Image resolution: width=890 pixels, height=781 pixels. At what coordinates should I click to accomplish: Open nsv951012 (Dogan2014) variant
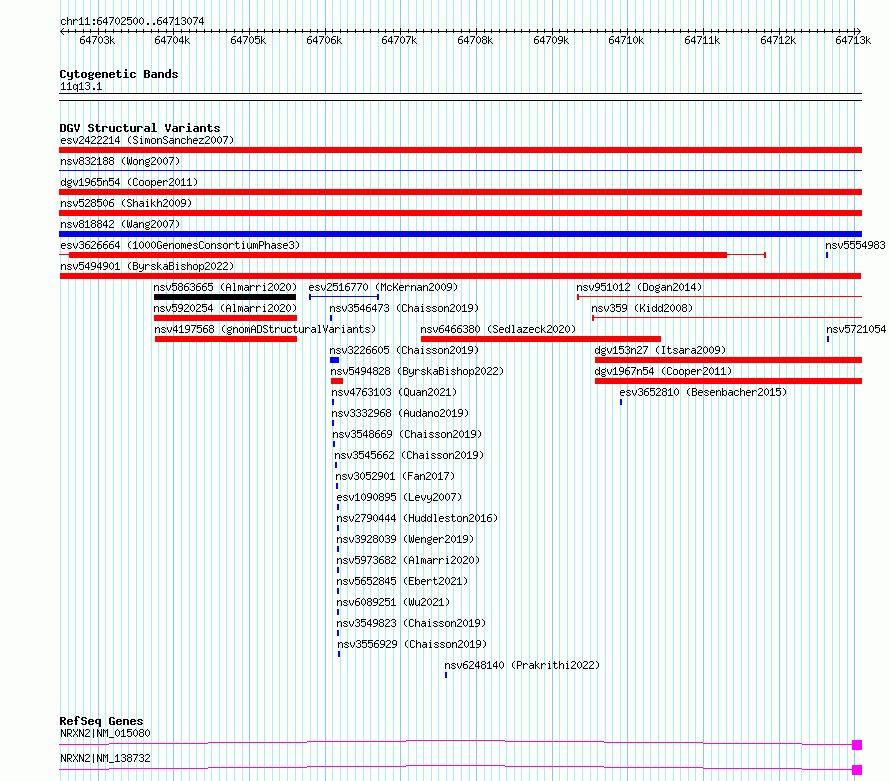tap(639, 287)
